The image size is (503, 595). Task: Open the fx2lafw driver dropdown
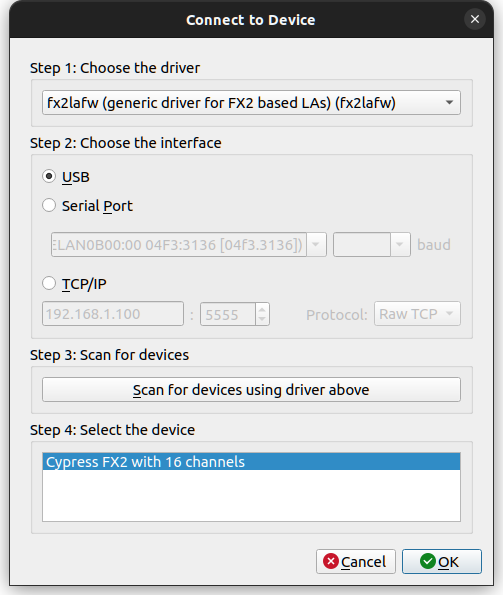[x=251, y=102]
